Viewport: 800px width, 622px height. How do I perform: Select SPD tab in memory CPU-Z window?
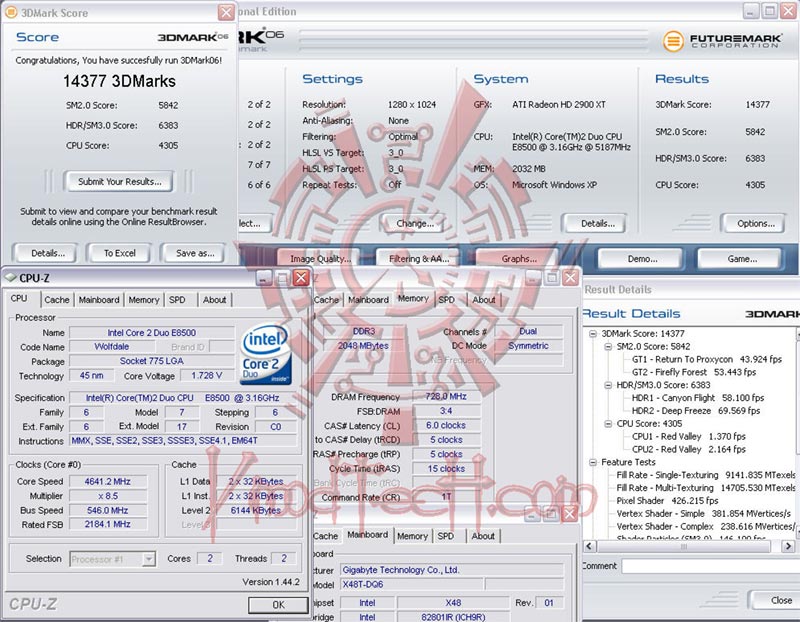point(446,300)
